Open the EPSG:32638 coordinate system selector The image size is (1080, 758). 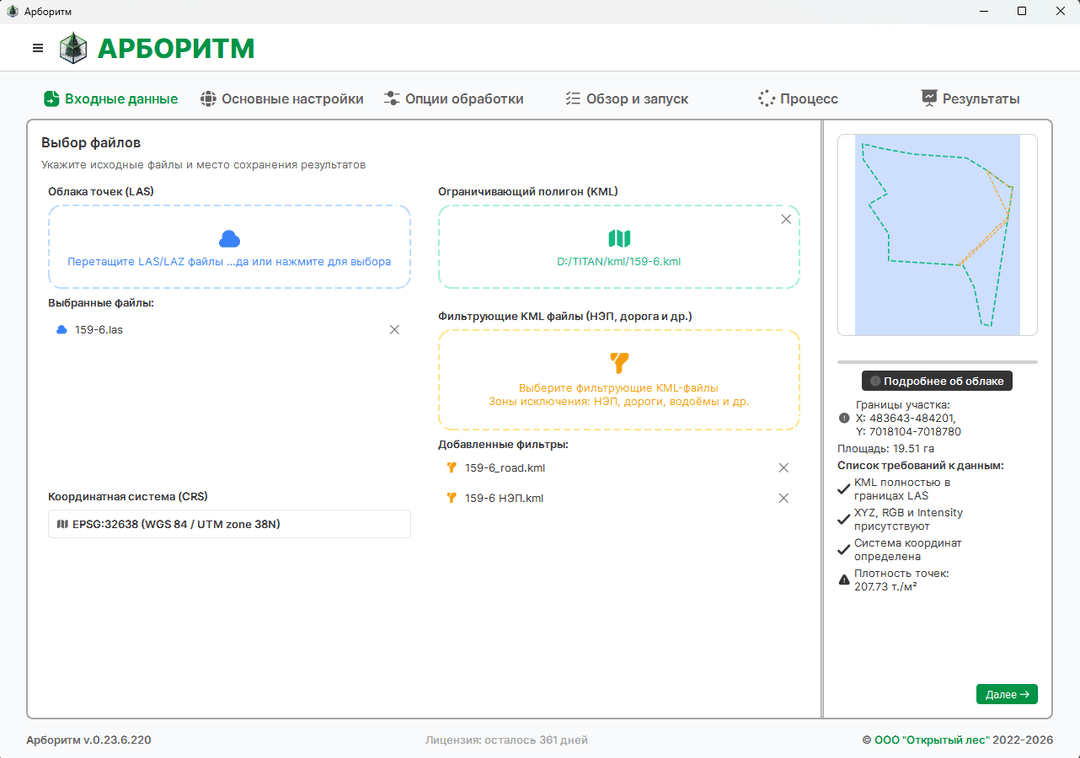click(229, 523)
